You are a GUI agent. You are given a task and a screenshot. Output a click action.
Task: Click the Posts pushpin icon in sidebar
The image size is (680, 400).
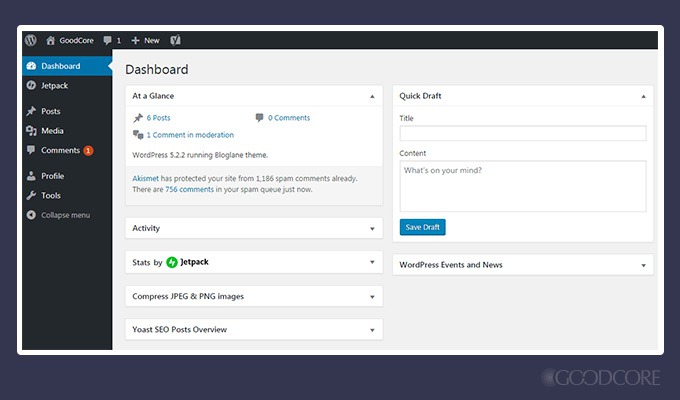31,111
